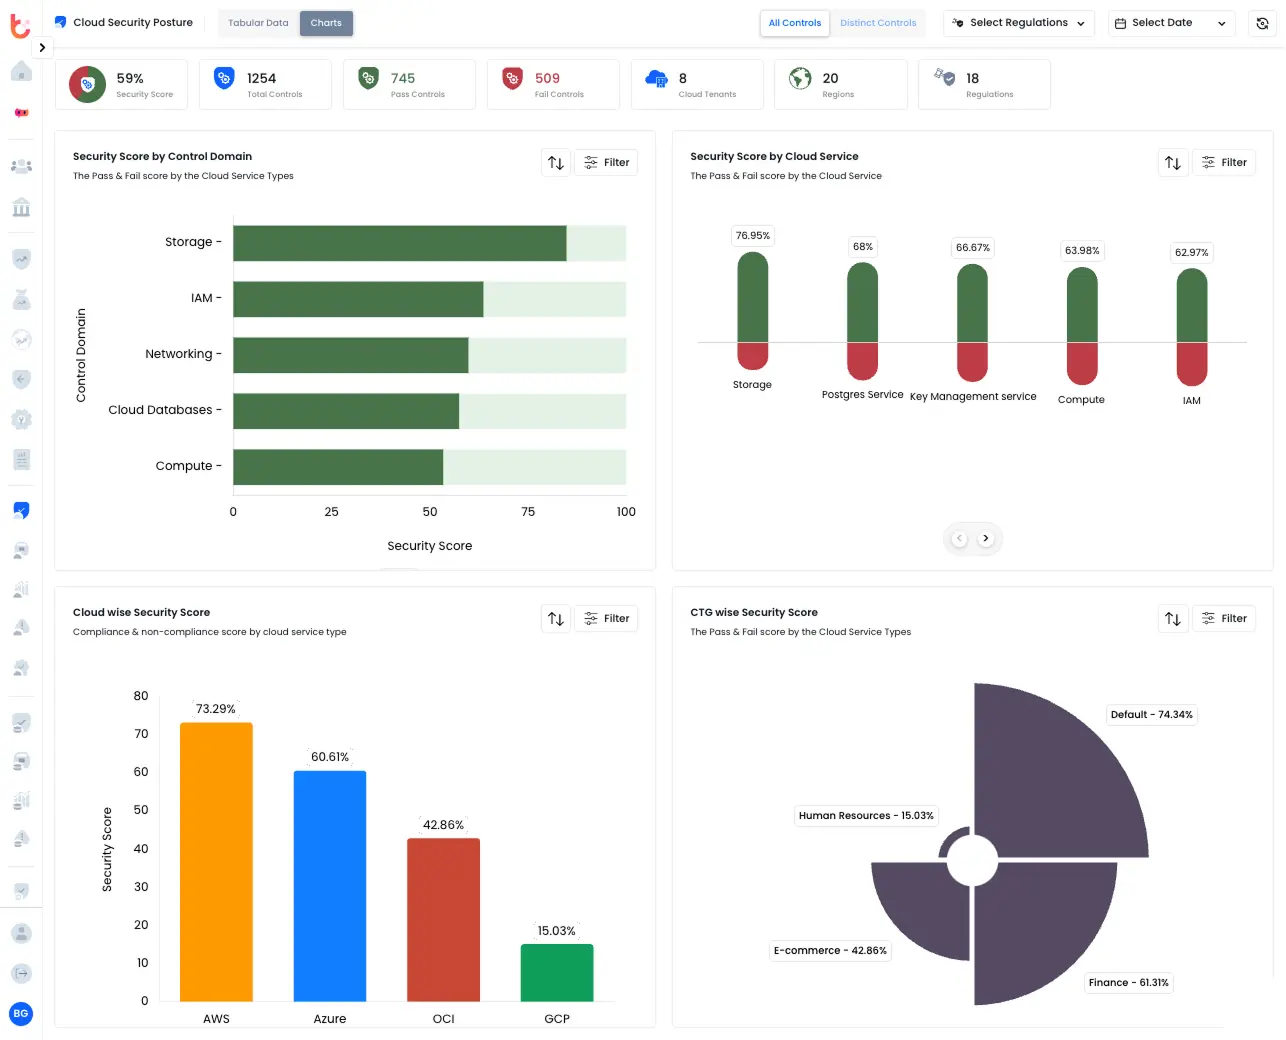The width and height of the screenshot is (1286, 1040).
Task: Open Filter on Cloud wise Security Score chart
Action: point(606,618)
